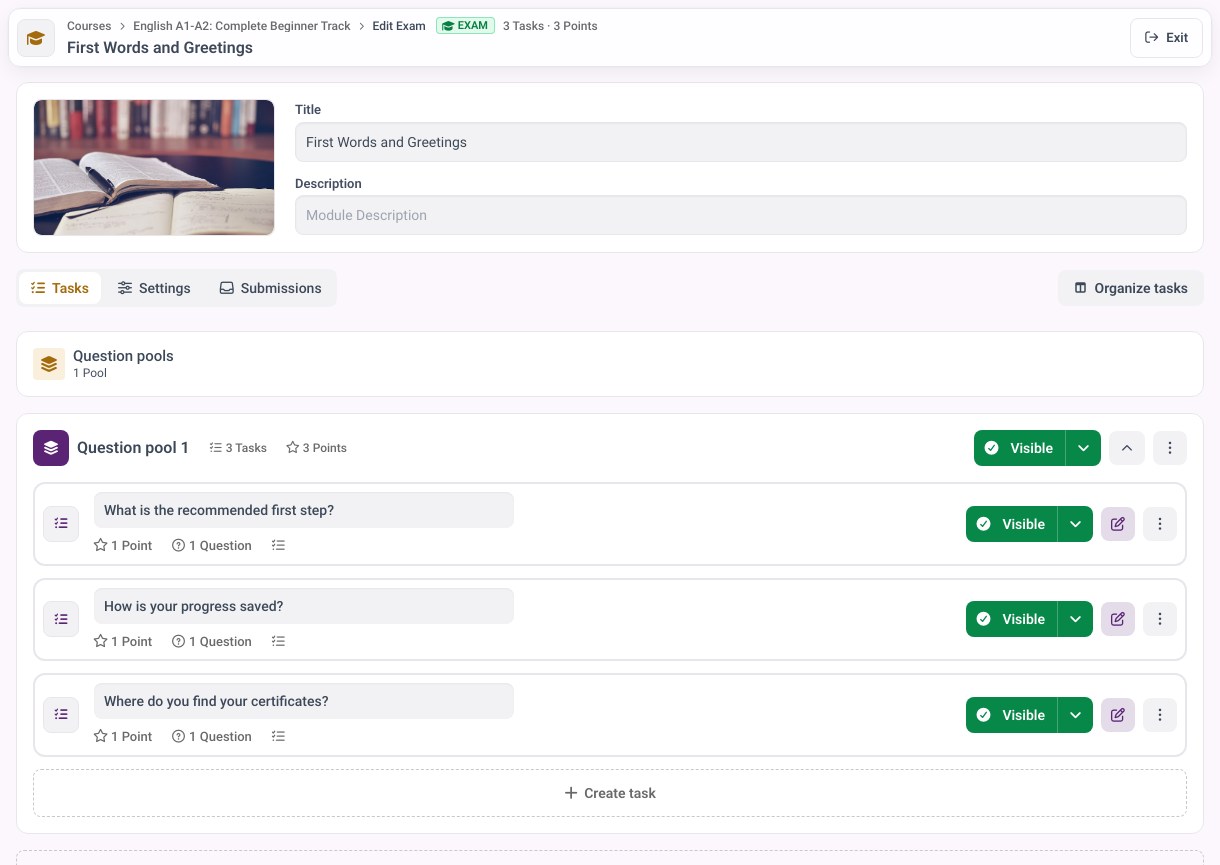Click the Title input field
The height and width of the screenshot is (865, 1220).
pos(741,142)
